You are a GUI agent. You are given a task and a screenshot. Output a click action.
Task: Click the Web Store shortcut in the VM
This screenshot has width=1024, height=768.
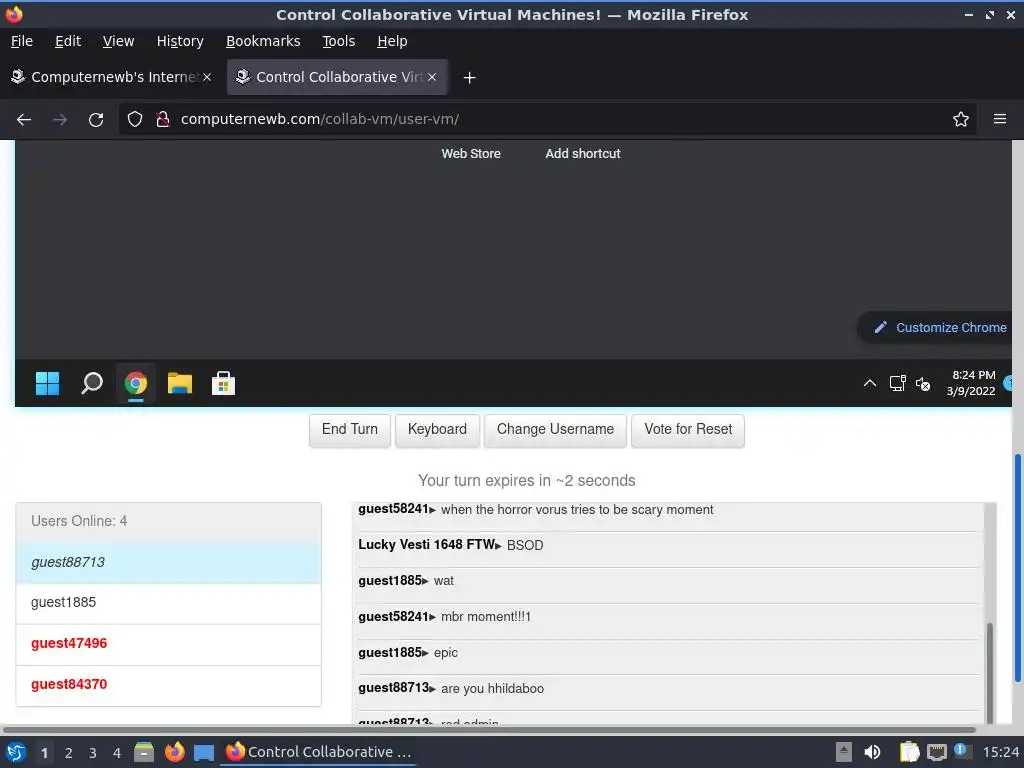point(471,153)
